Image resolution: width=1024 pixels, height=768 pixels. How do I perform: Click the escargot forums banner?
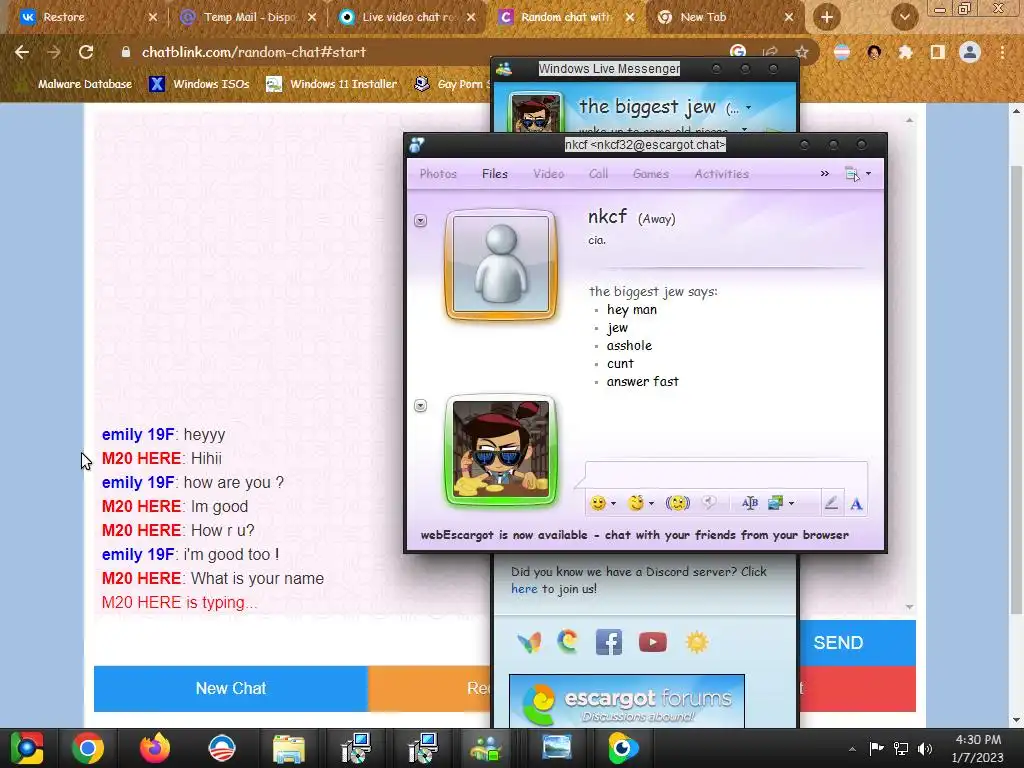[x=627, y=701]
